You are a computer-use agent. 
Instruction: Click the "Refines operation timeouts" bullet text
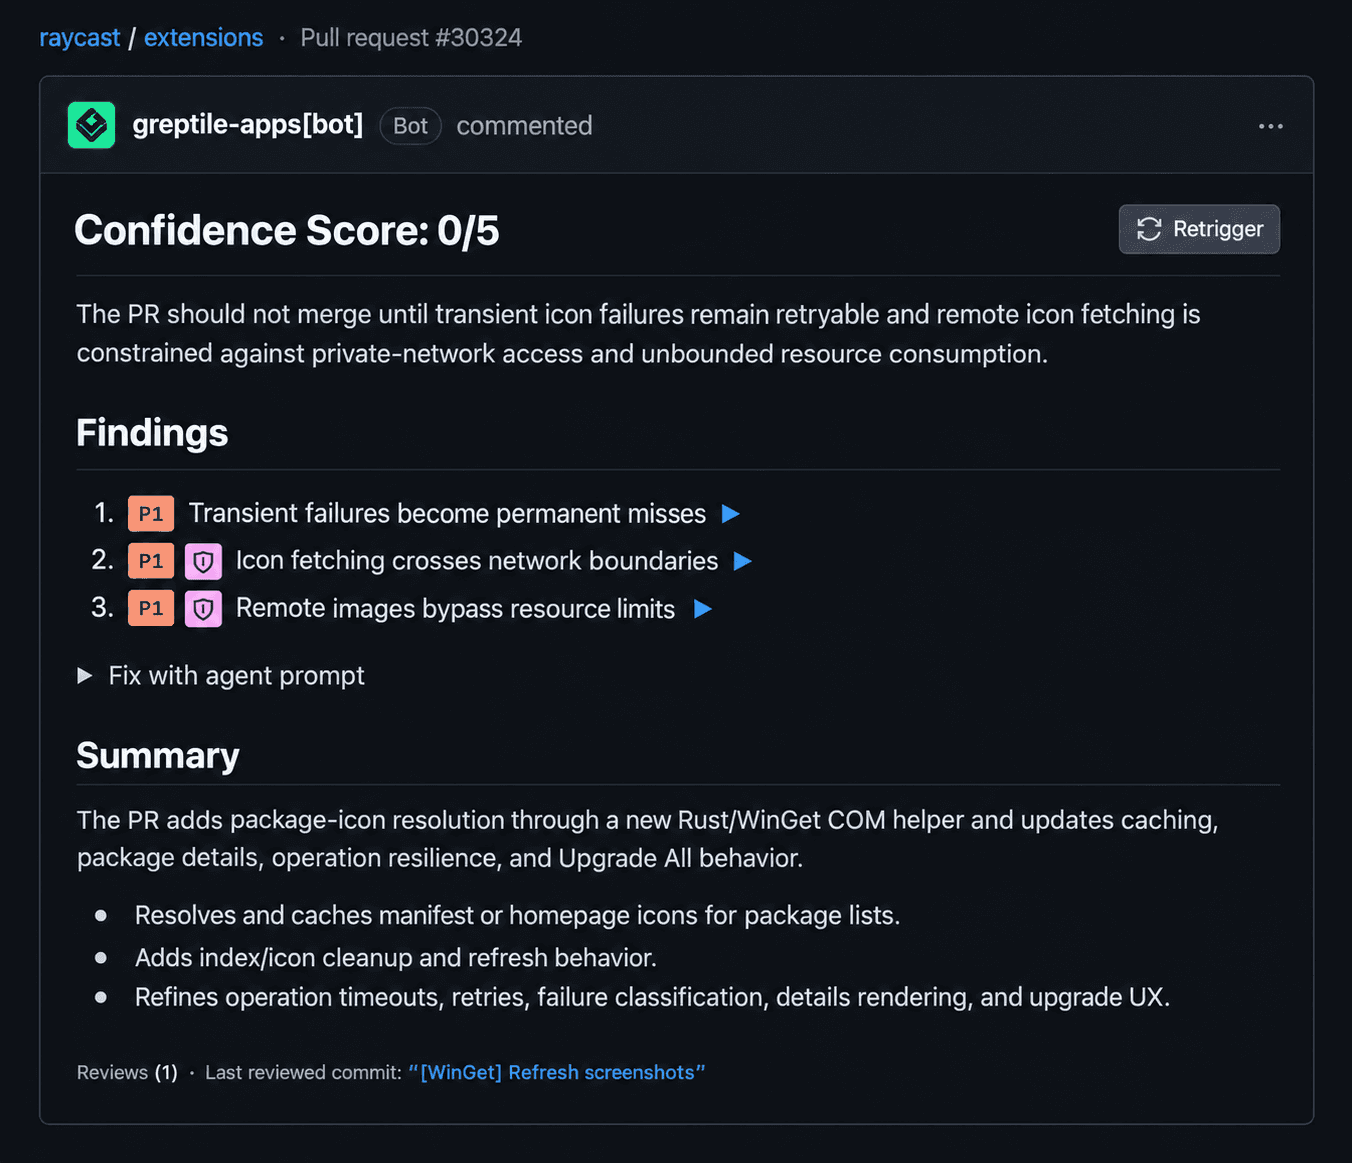tap(652, 998)
